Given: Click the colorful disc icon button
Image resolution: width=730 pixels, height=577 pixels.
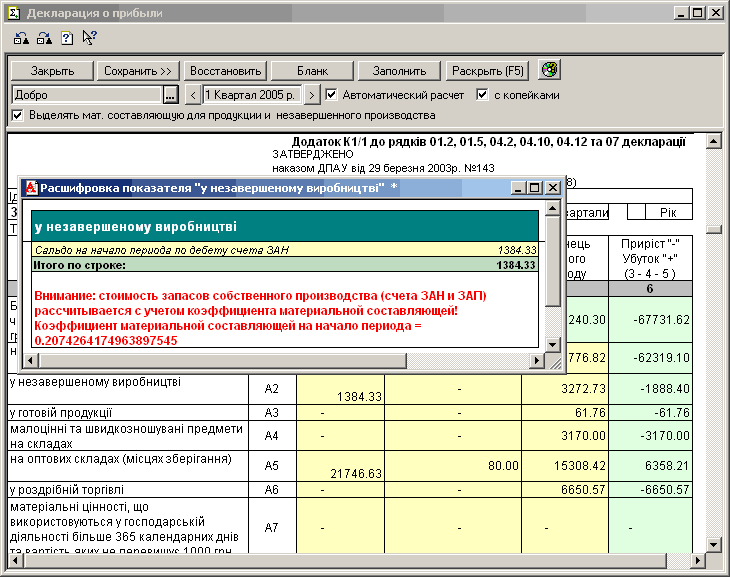Looking at the screenshot, I should [x=549, y=70].
